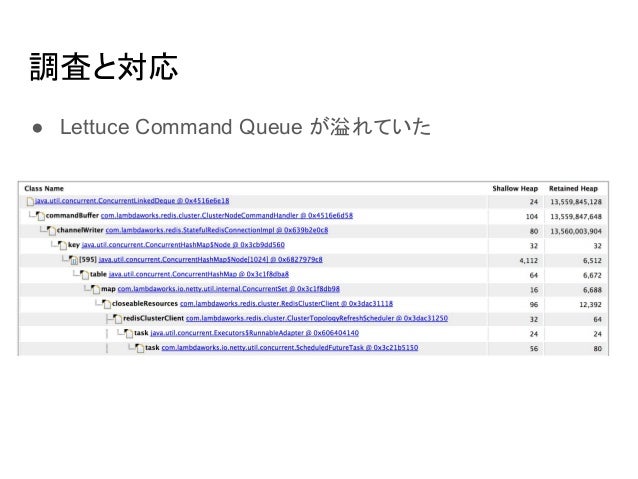Viewport: 638px width, 479px height.
Task: Open the ConcurrentHashMap$Node[1024] array link
Action: click(x=210, y=259)
